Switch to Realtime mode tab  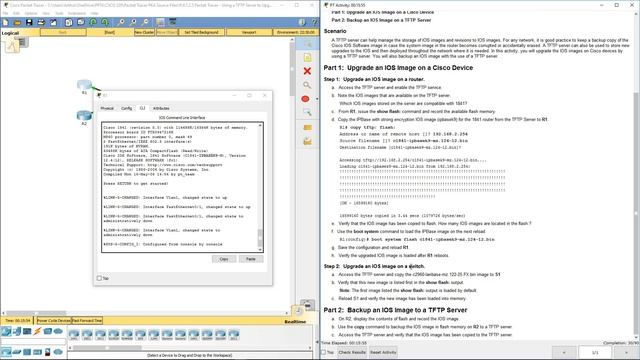(295, 322)
